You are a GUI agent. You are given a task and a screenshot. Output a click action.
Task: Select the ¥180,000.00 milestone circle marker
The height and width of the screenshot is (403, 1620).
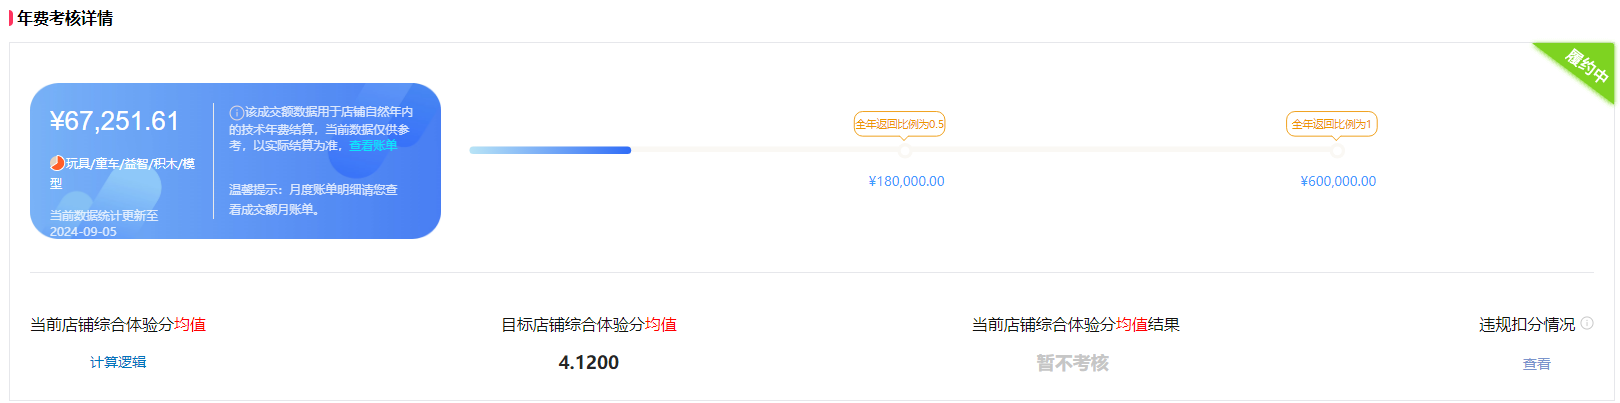[x=905, y=150]
